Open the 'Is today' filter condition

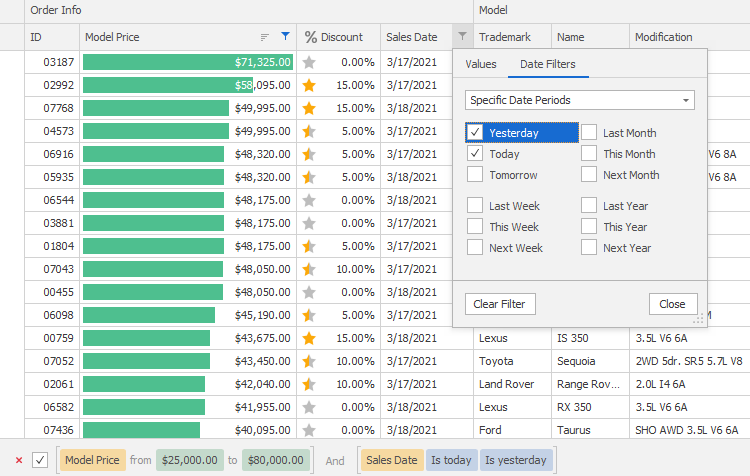coord(450,460)
